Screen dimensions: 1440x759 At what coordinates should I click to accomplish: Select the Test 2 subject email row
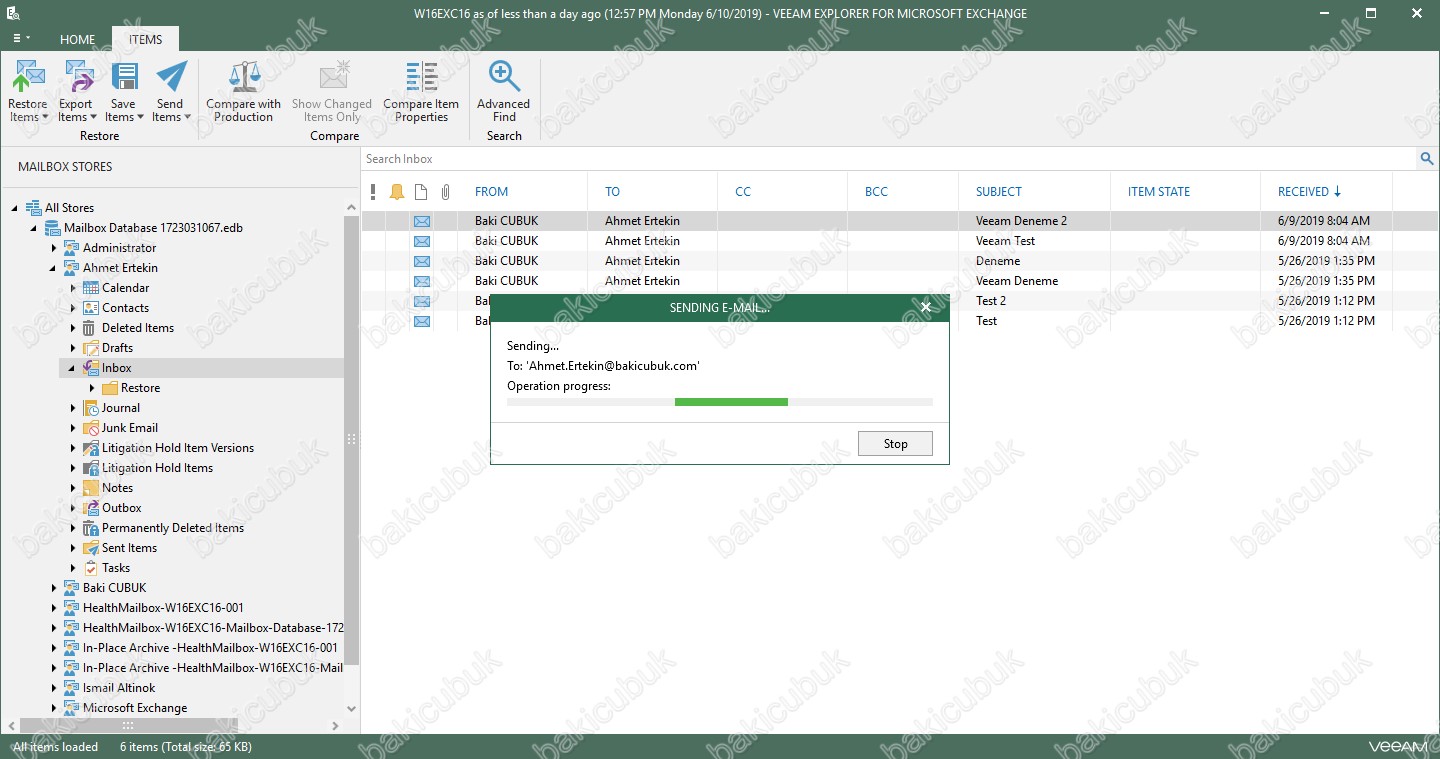900,301
